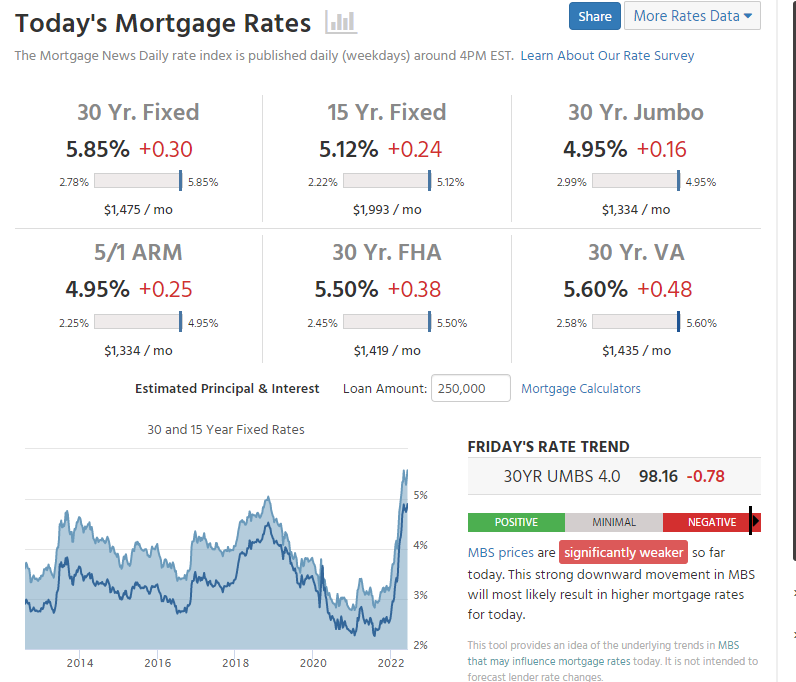The width and height of the screenshot is (796, 682).
Task: Click the Loan Amount input field
Action: click(x=471, y=388)
